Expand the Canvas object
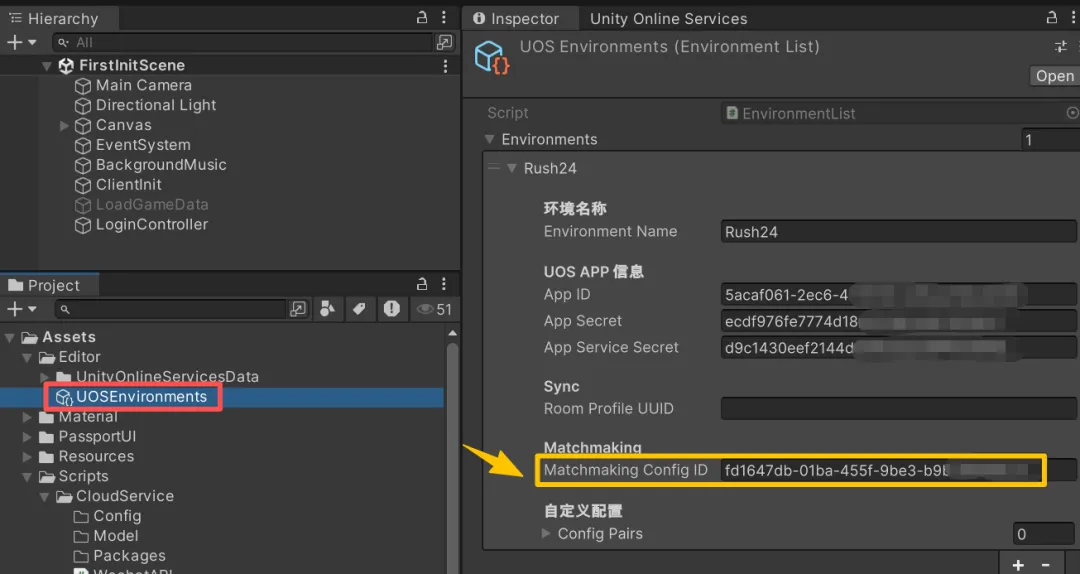Screen dimensions: 1080x574 [x=64, y=125]
